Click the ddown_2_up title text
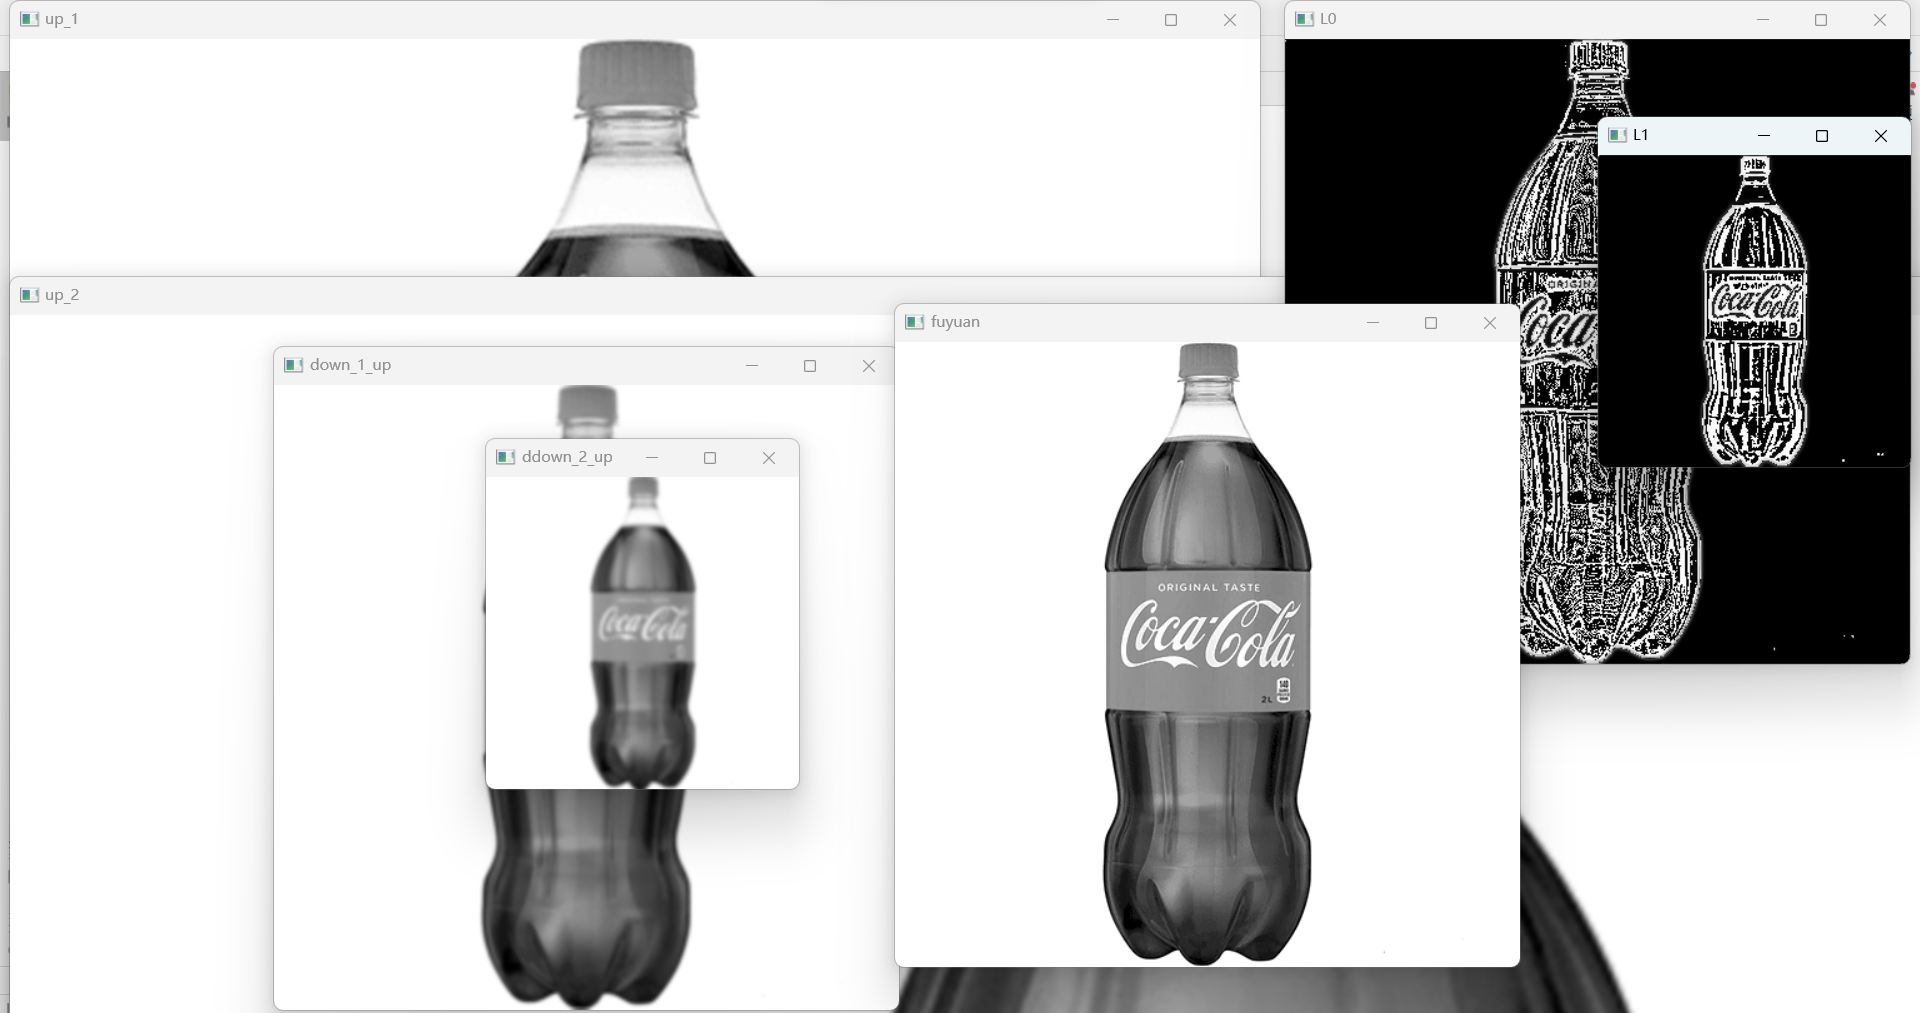1920x1013 pixels. point(567,457)
